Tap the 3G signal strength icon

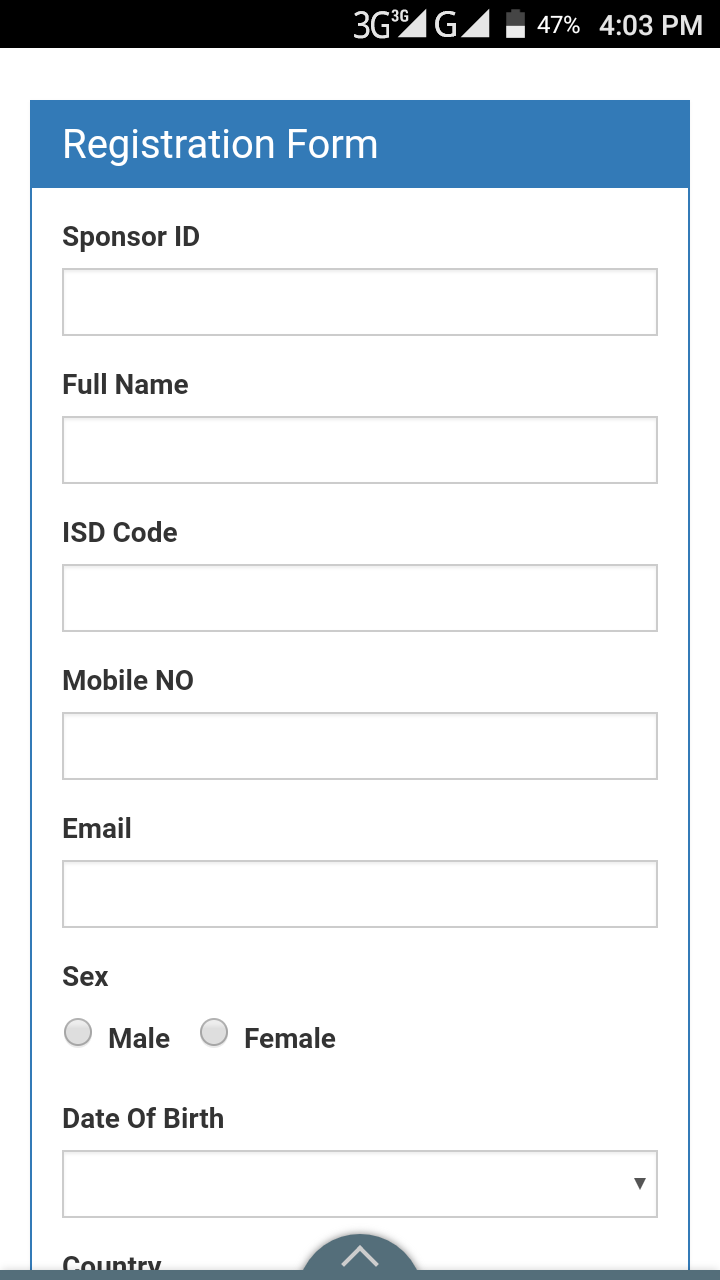pyautogui.click(x=390, y=24)
